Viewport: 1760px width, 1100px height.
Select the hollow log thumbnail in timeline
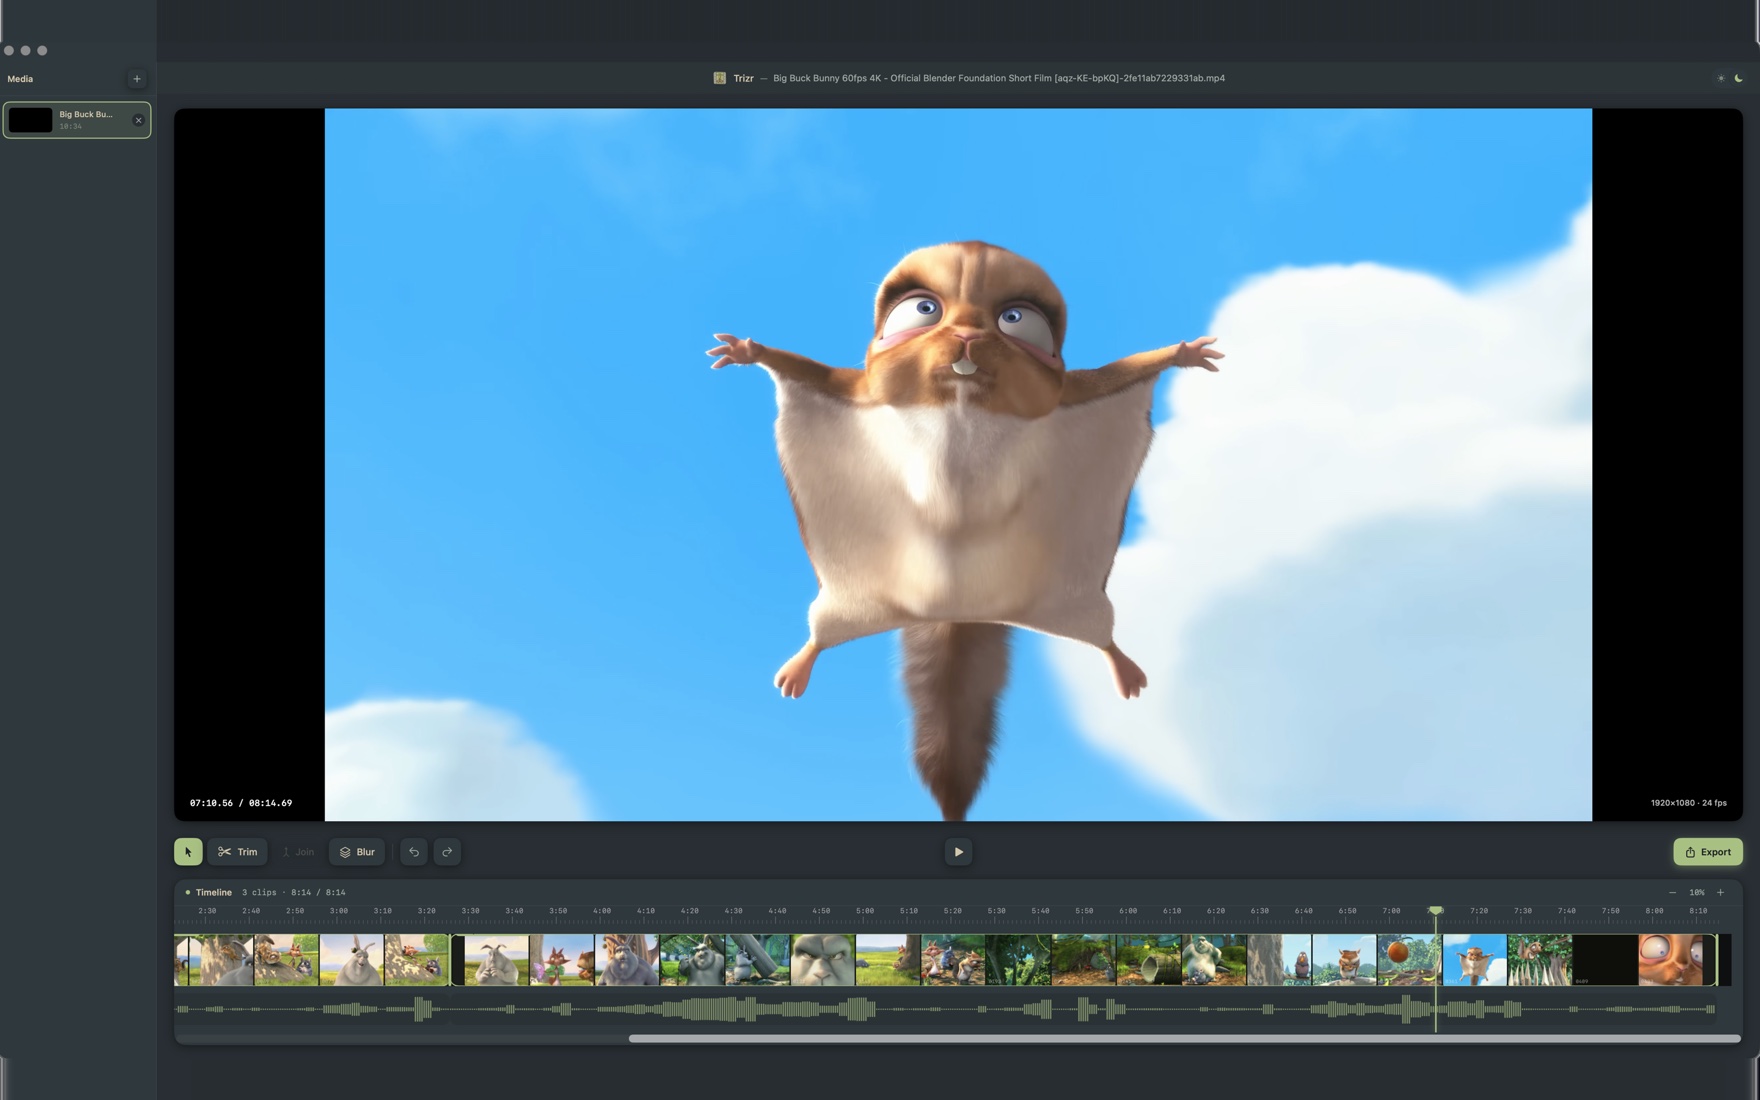(1149, 960)
